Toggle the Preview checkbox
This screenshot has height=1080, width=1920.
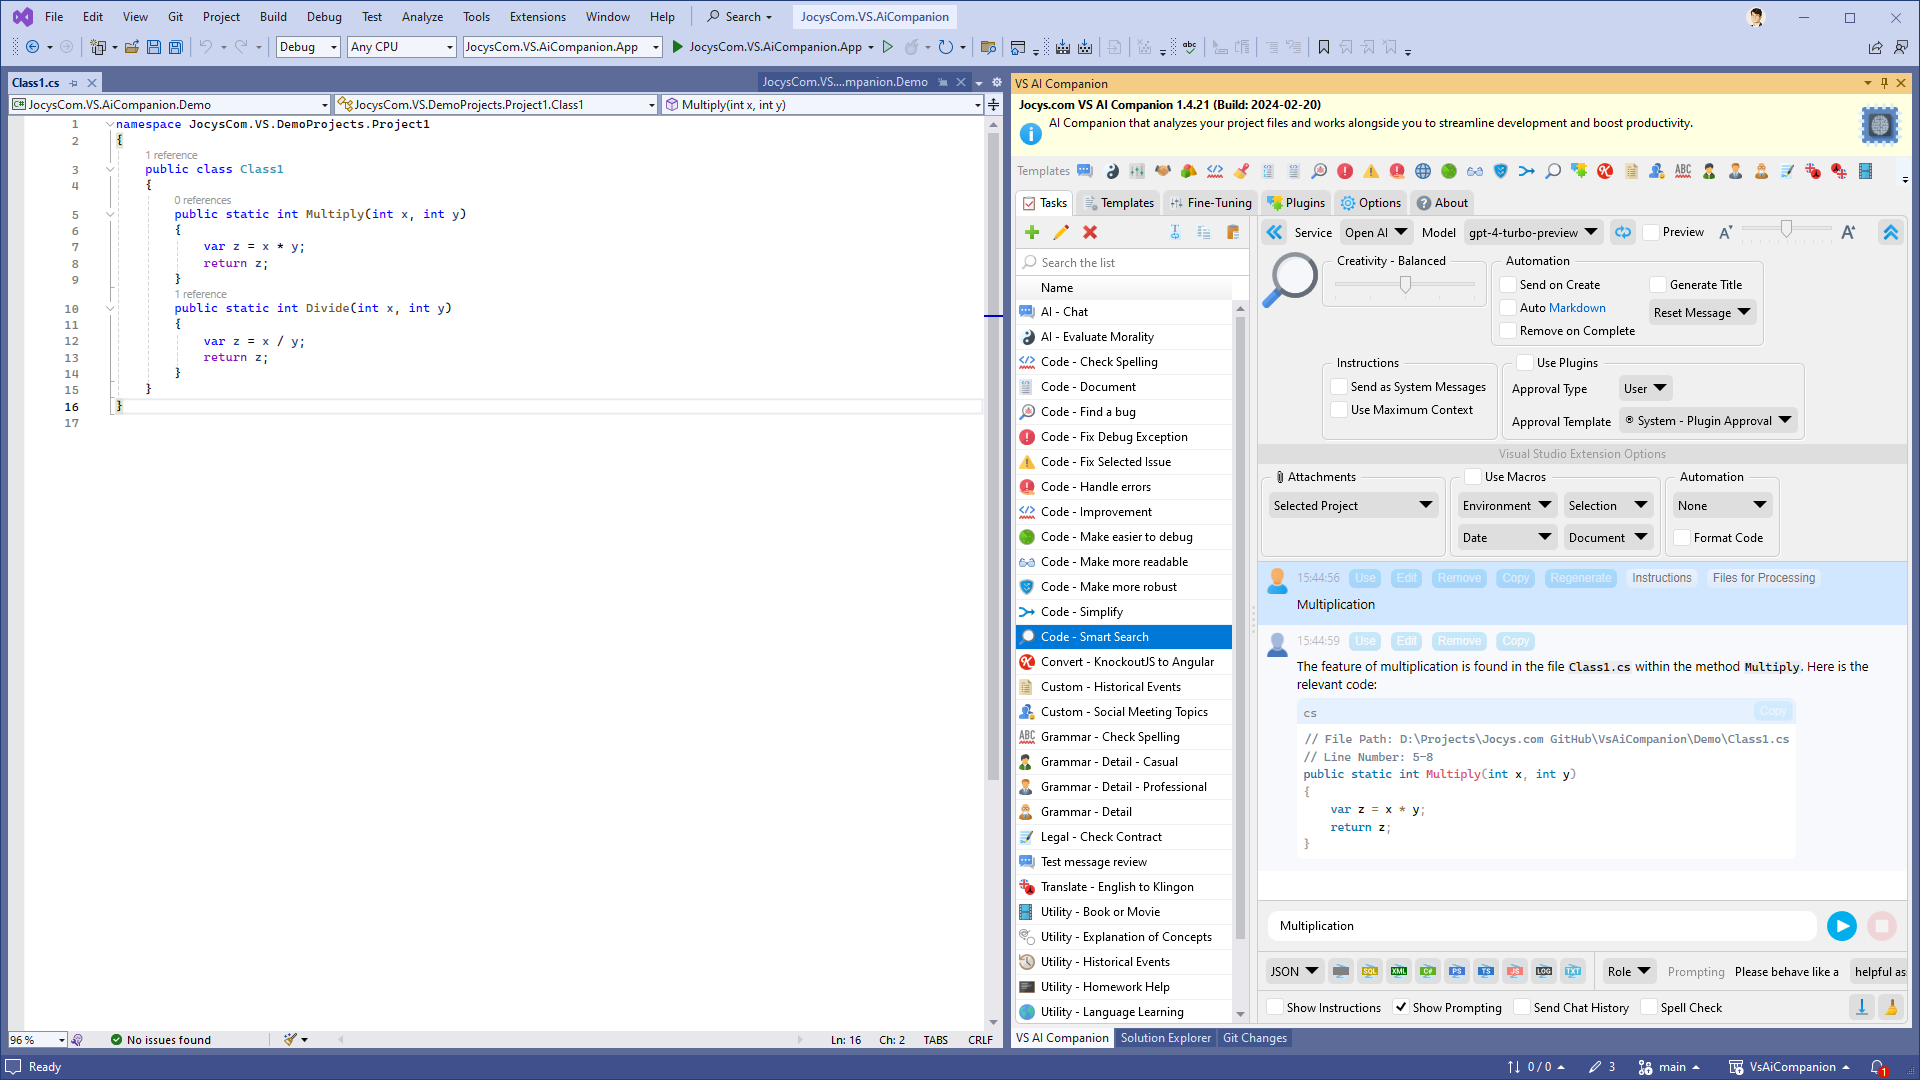click(x=1652, y=232)
